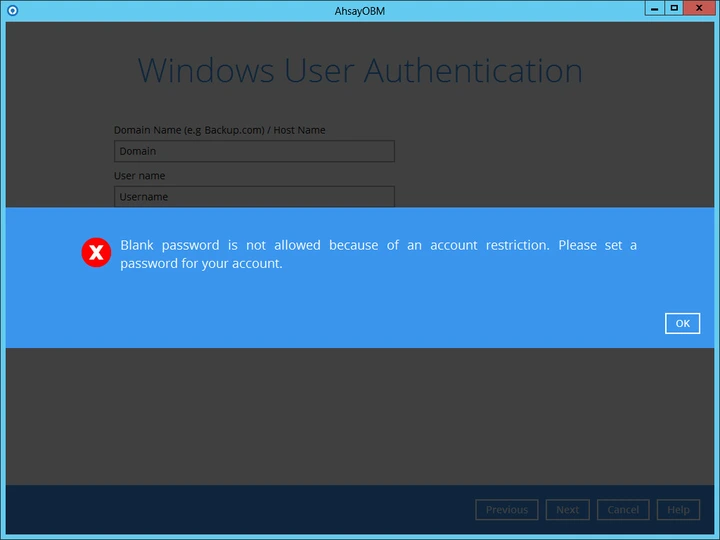
Task: Maximize the AhsayOBM window
Action: click(674, 7)
